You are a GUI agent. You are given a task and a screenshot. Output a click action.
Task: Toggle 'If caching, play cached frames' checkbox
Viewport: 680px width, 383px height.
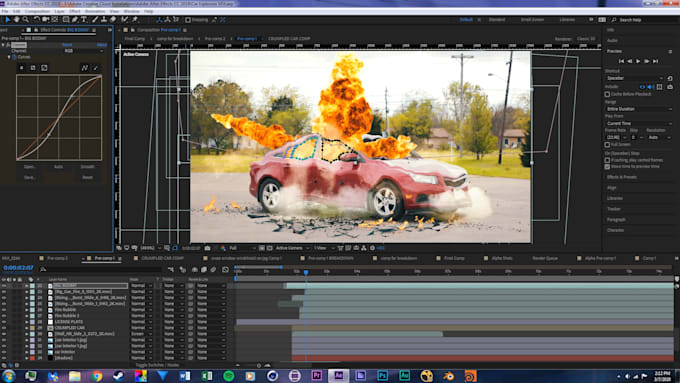tap(607, 160)
